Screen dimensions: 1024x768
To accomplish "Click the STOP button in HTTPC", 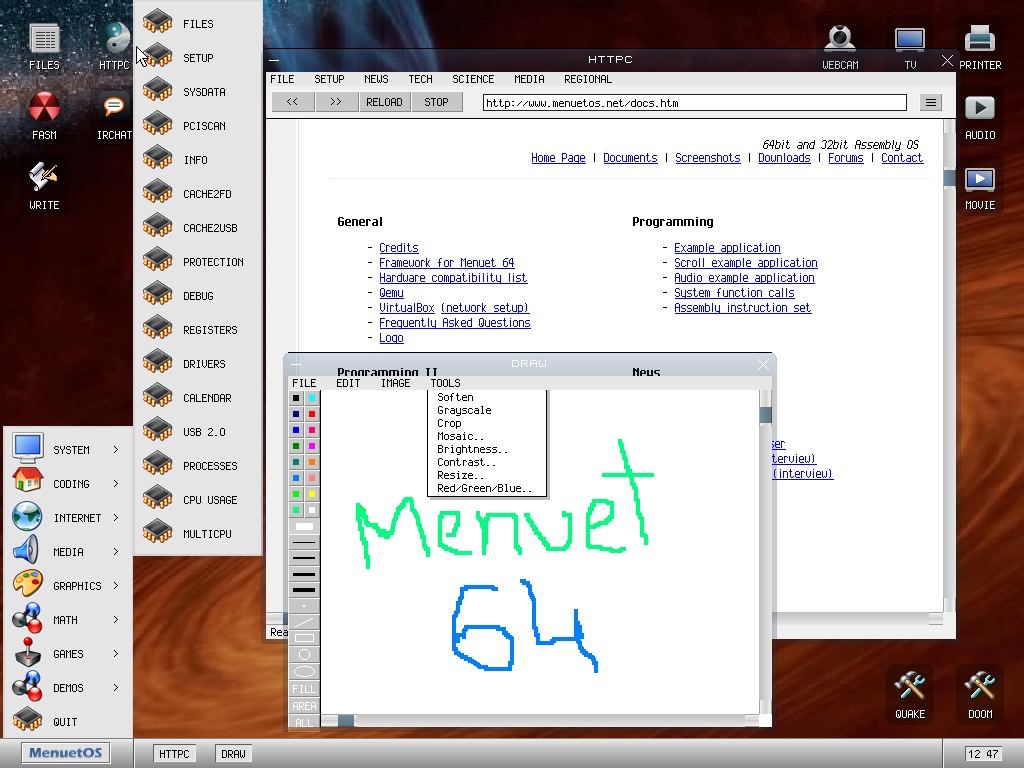I will point(436,102).
